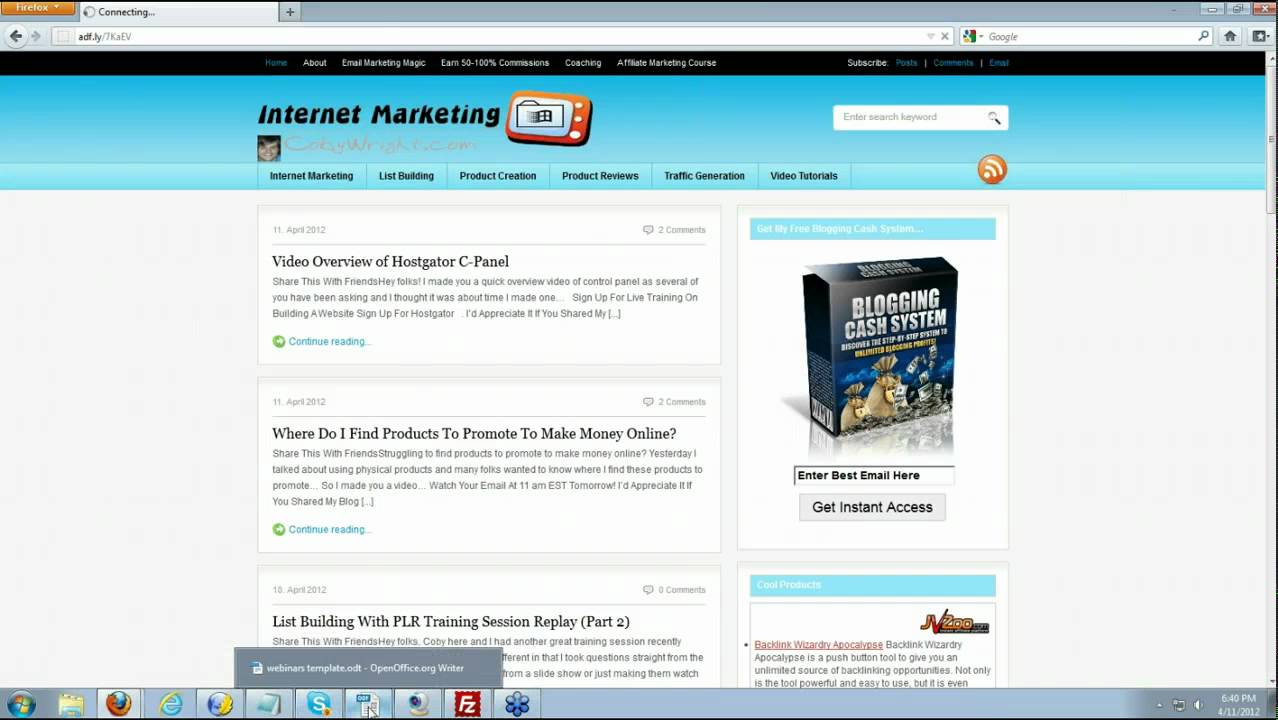Screen dimensions: 1278x720
Task: Click the webinars template.odt Writer preview
Action: (368, 668)
